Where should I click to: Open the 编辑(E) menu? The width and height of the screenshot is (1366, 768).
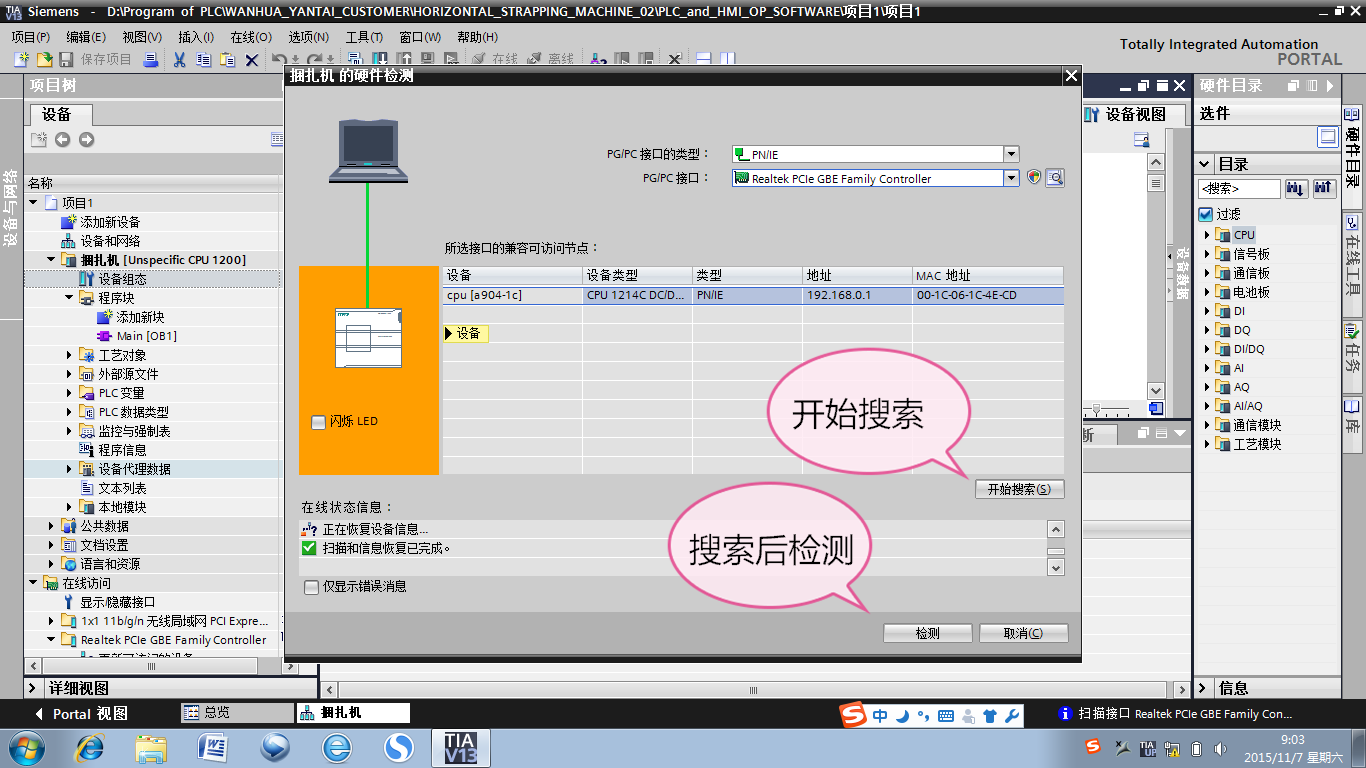[x=86, y=37]
